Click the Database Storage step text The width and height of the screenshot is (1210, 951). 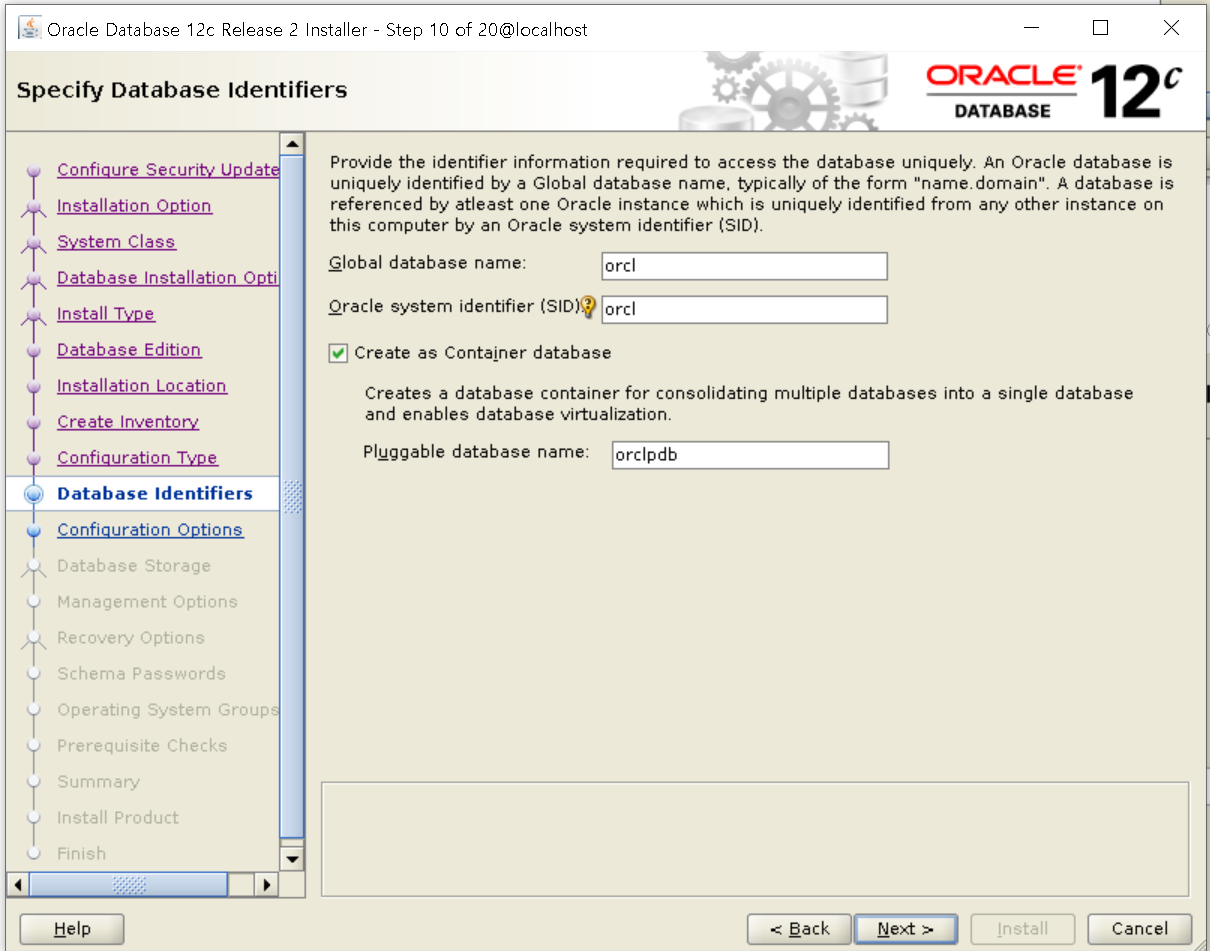coord(134,565)
